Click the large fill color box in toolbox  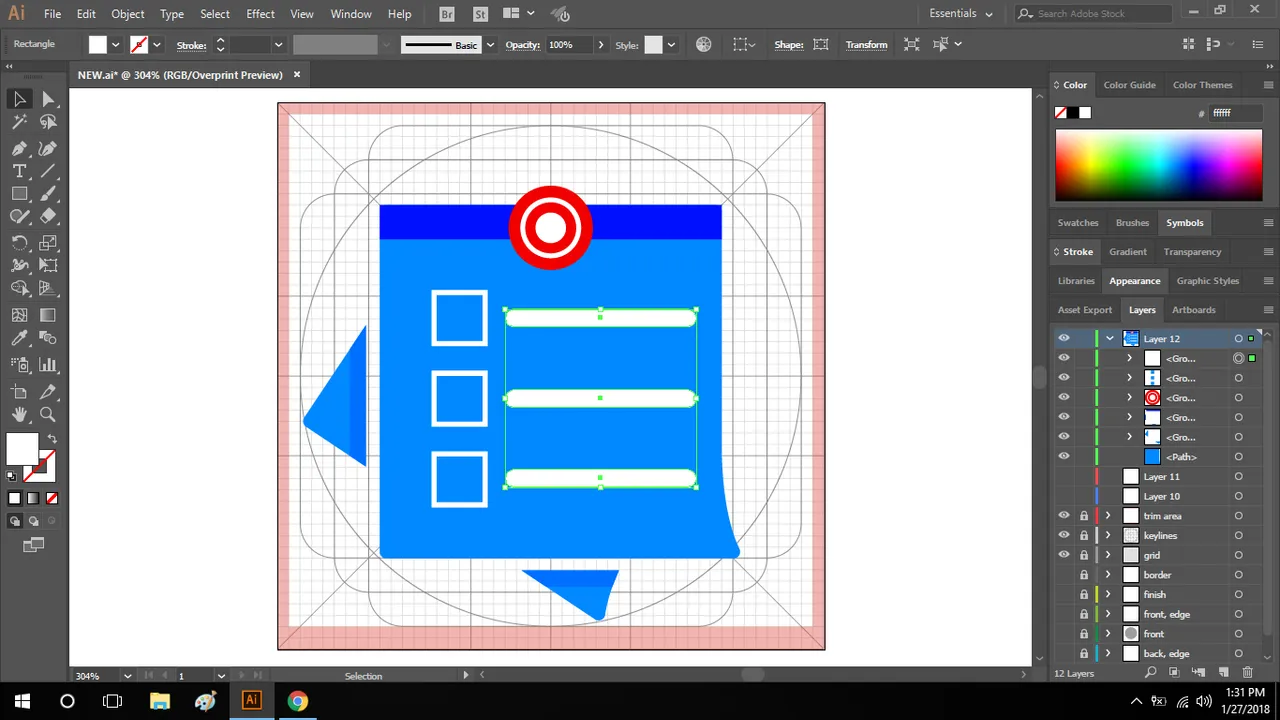22,449
